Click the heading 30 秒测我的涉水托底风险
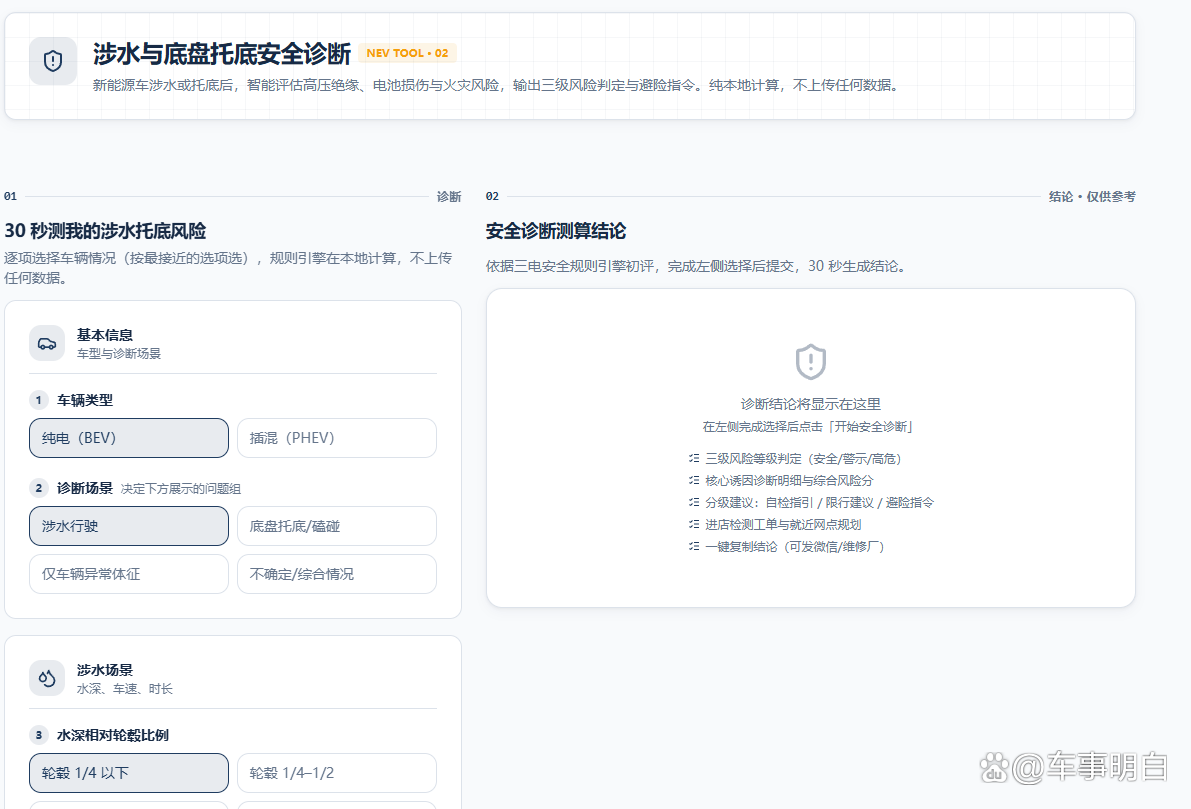This screenshot has height=809, width=1191. (106, 231)
